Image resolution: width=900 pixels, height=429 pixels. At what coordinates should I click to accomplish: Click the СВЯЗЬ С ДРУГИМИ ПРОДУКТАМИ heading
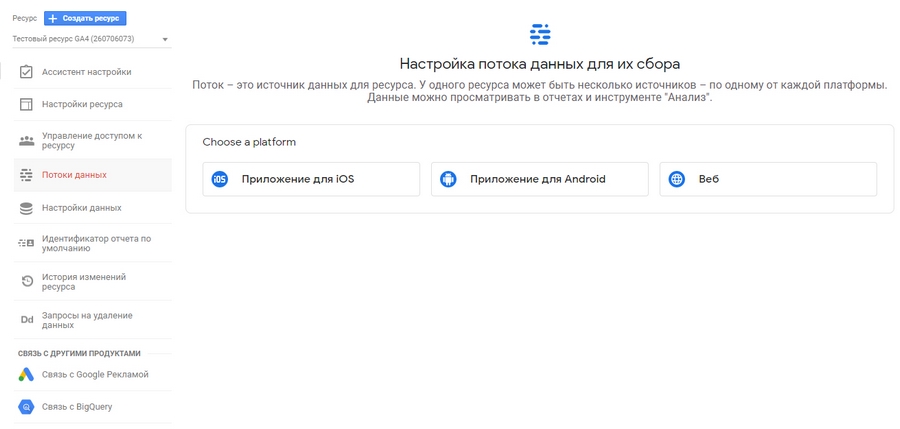click(79, 353)
